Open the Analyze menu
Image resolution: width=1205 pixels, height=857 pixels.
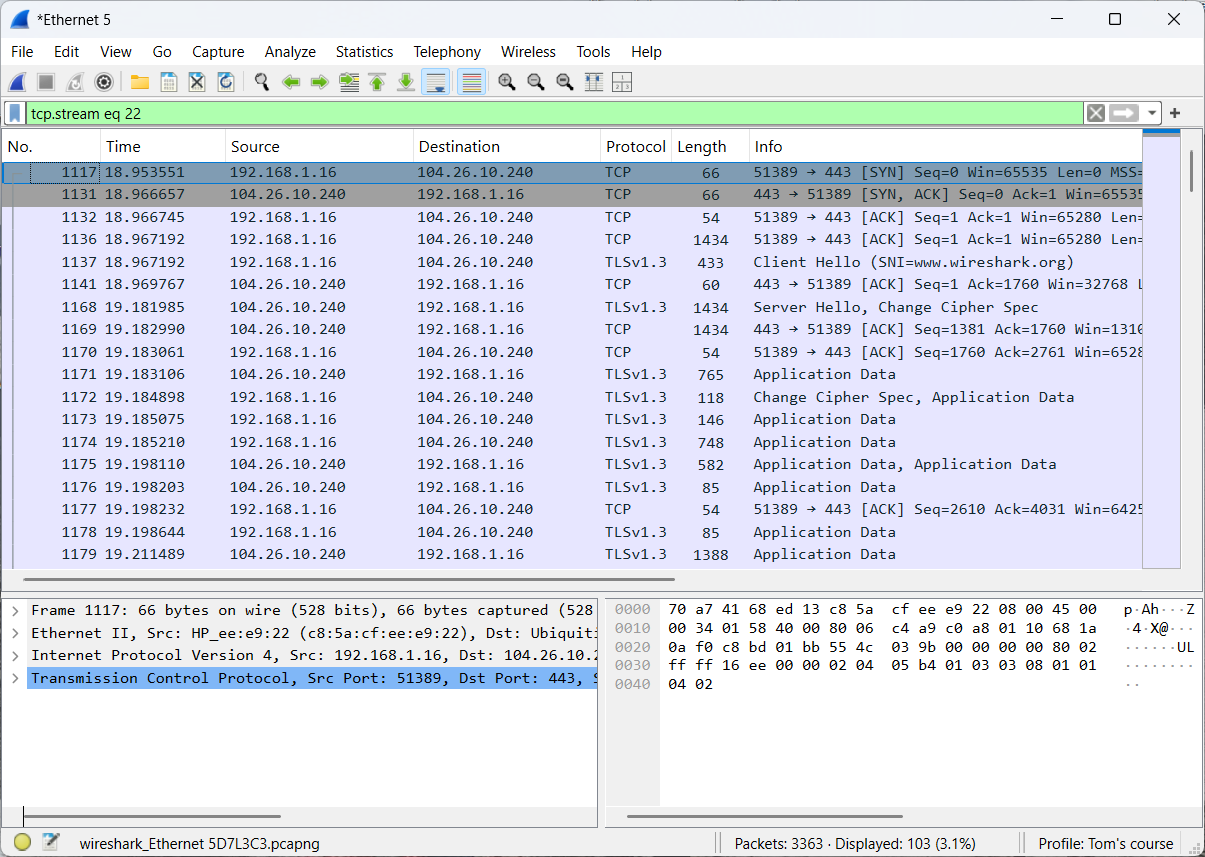coord(290,52)
